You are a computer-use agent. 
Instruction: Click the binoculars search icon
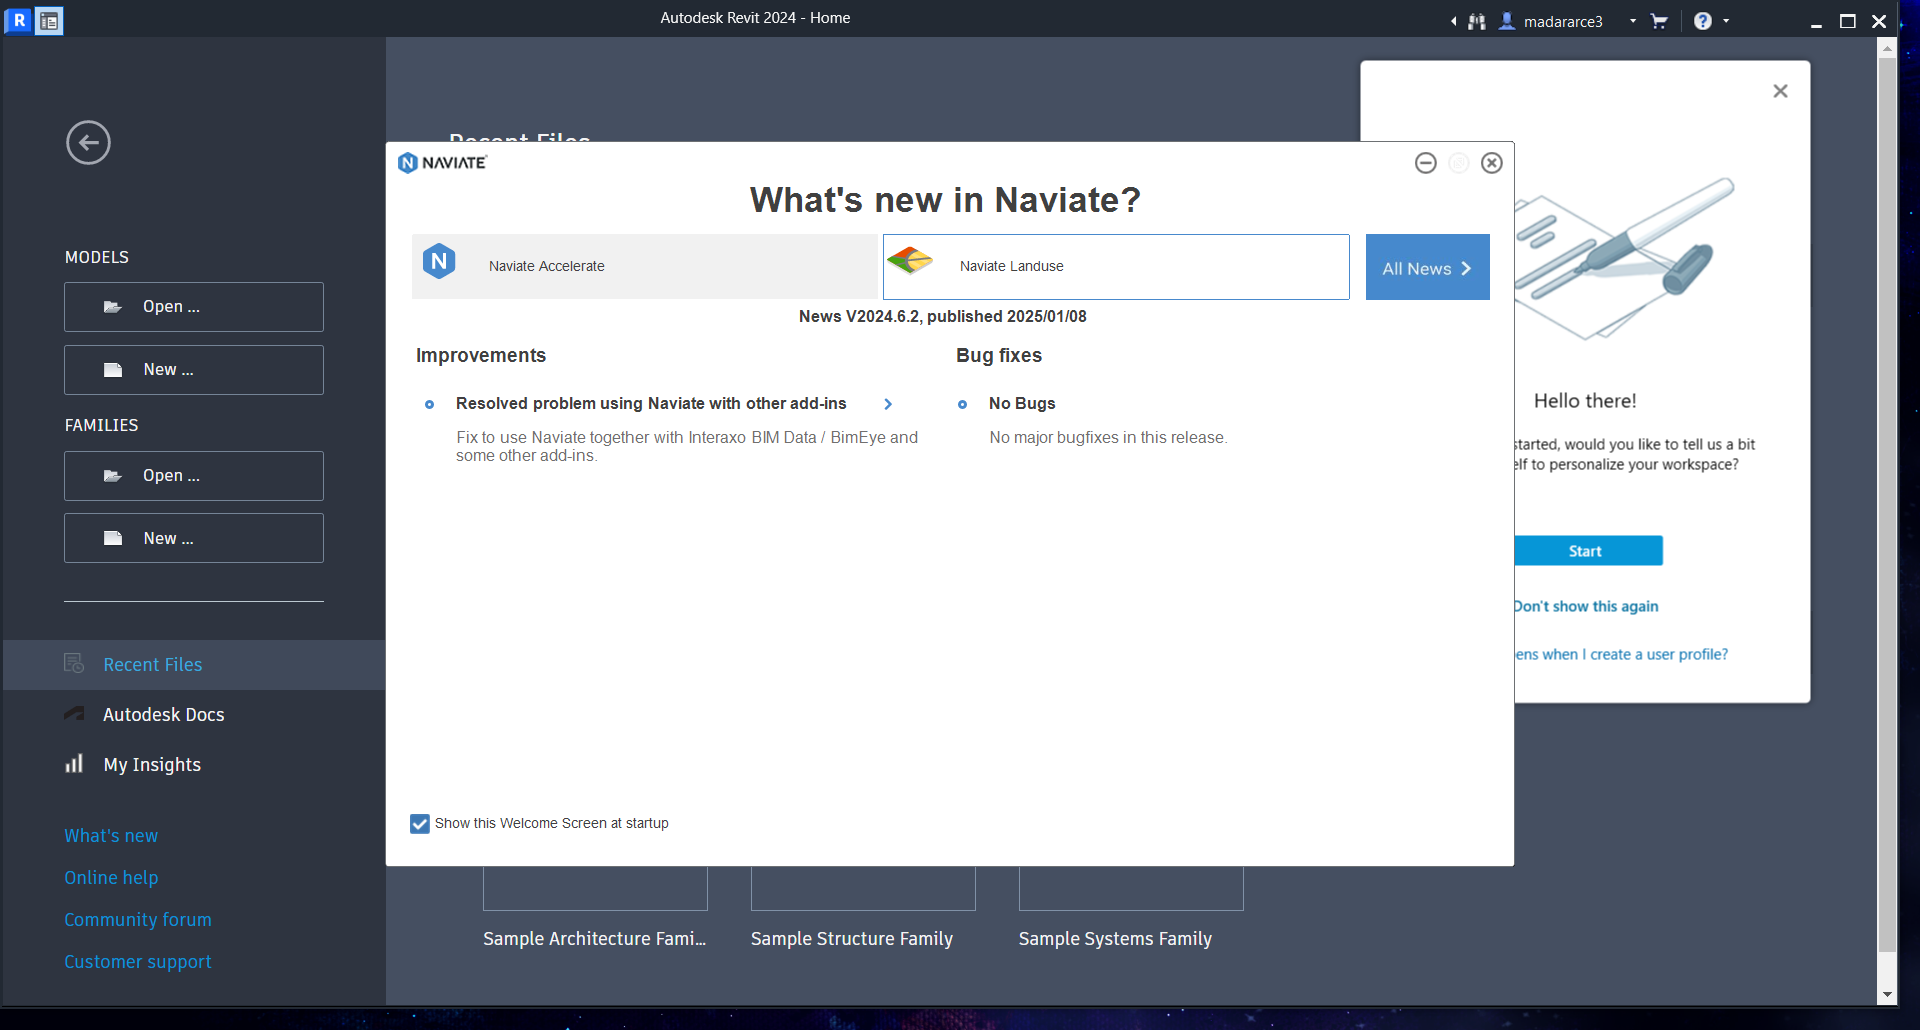1476,21
